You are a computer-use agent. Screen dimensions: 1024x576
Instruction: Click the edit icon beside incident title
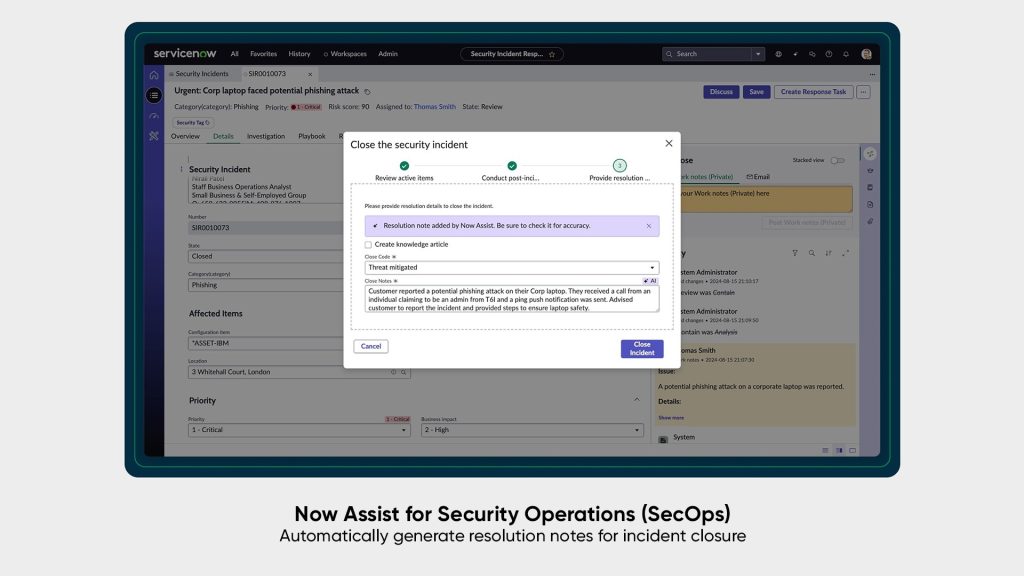pyautogui.click(x=367, y=91)
